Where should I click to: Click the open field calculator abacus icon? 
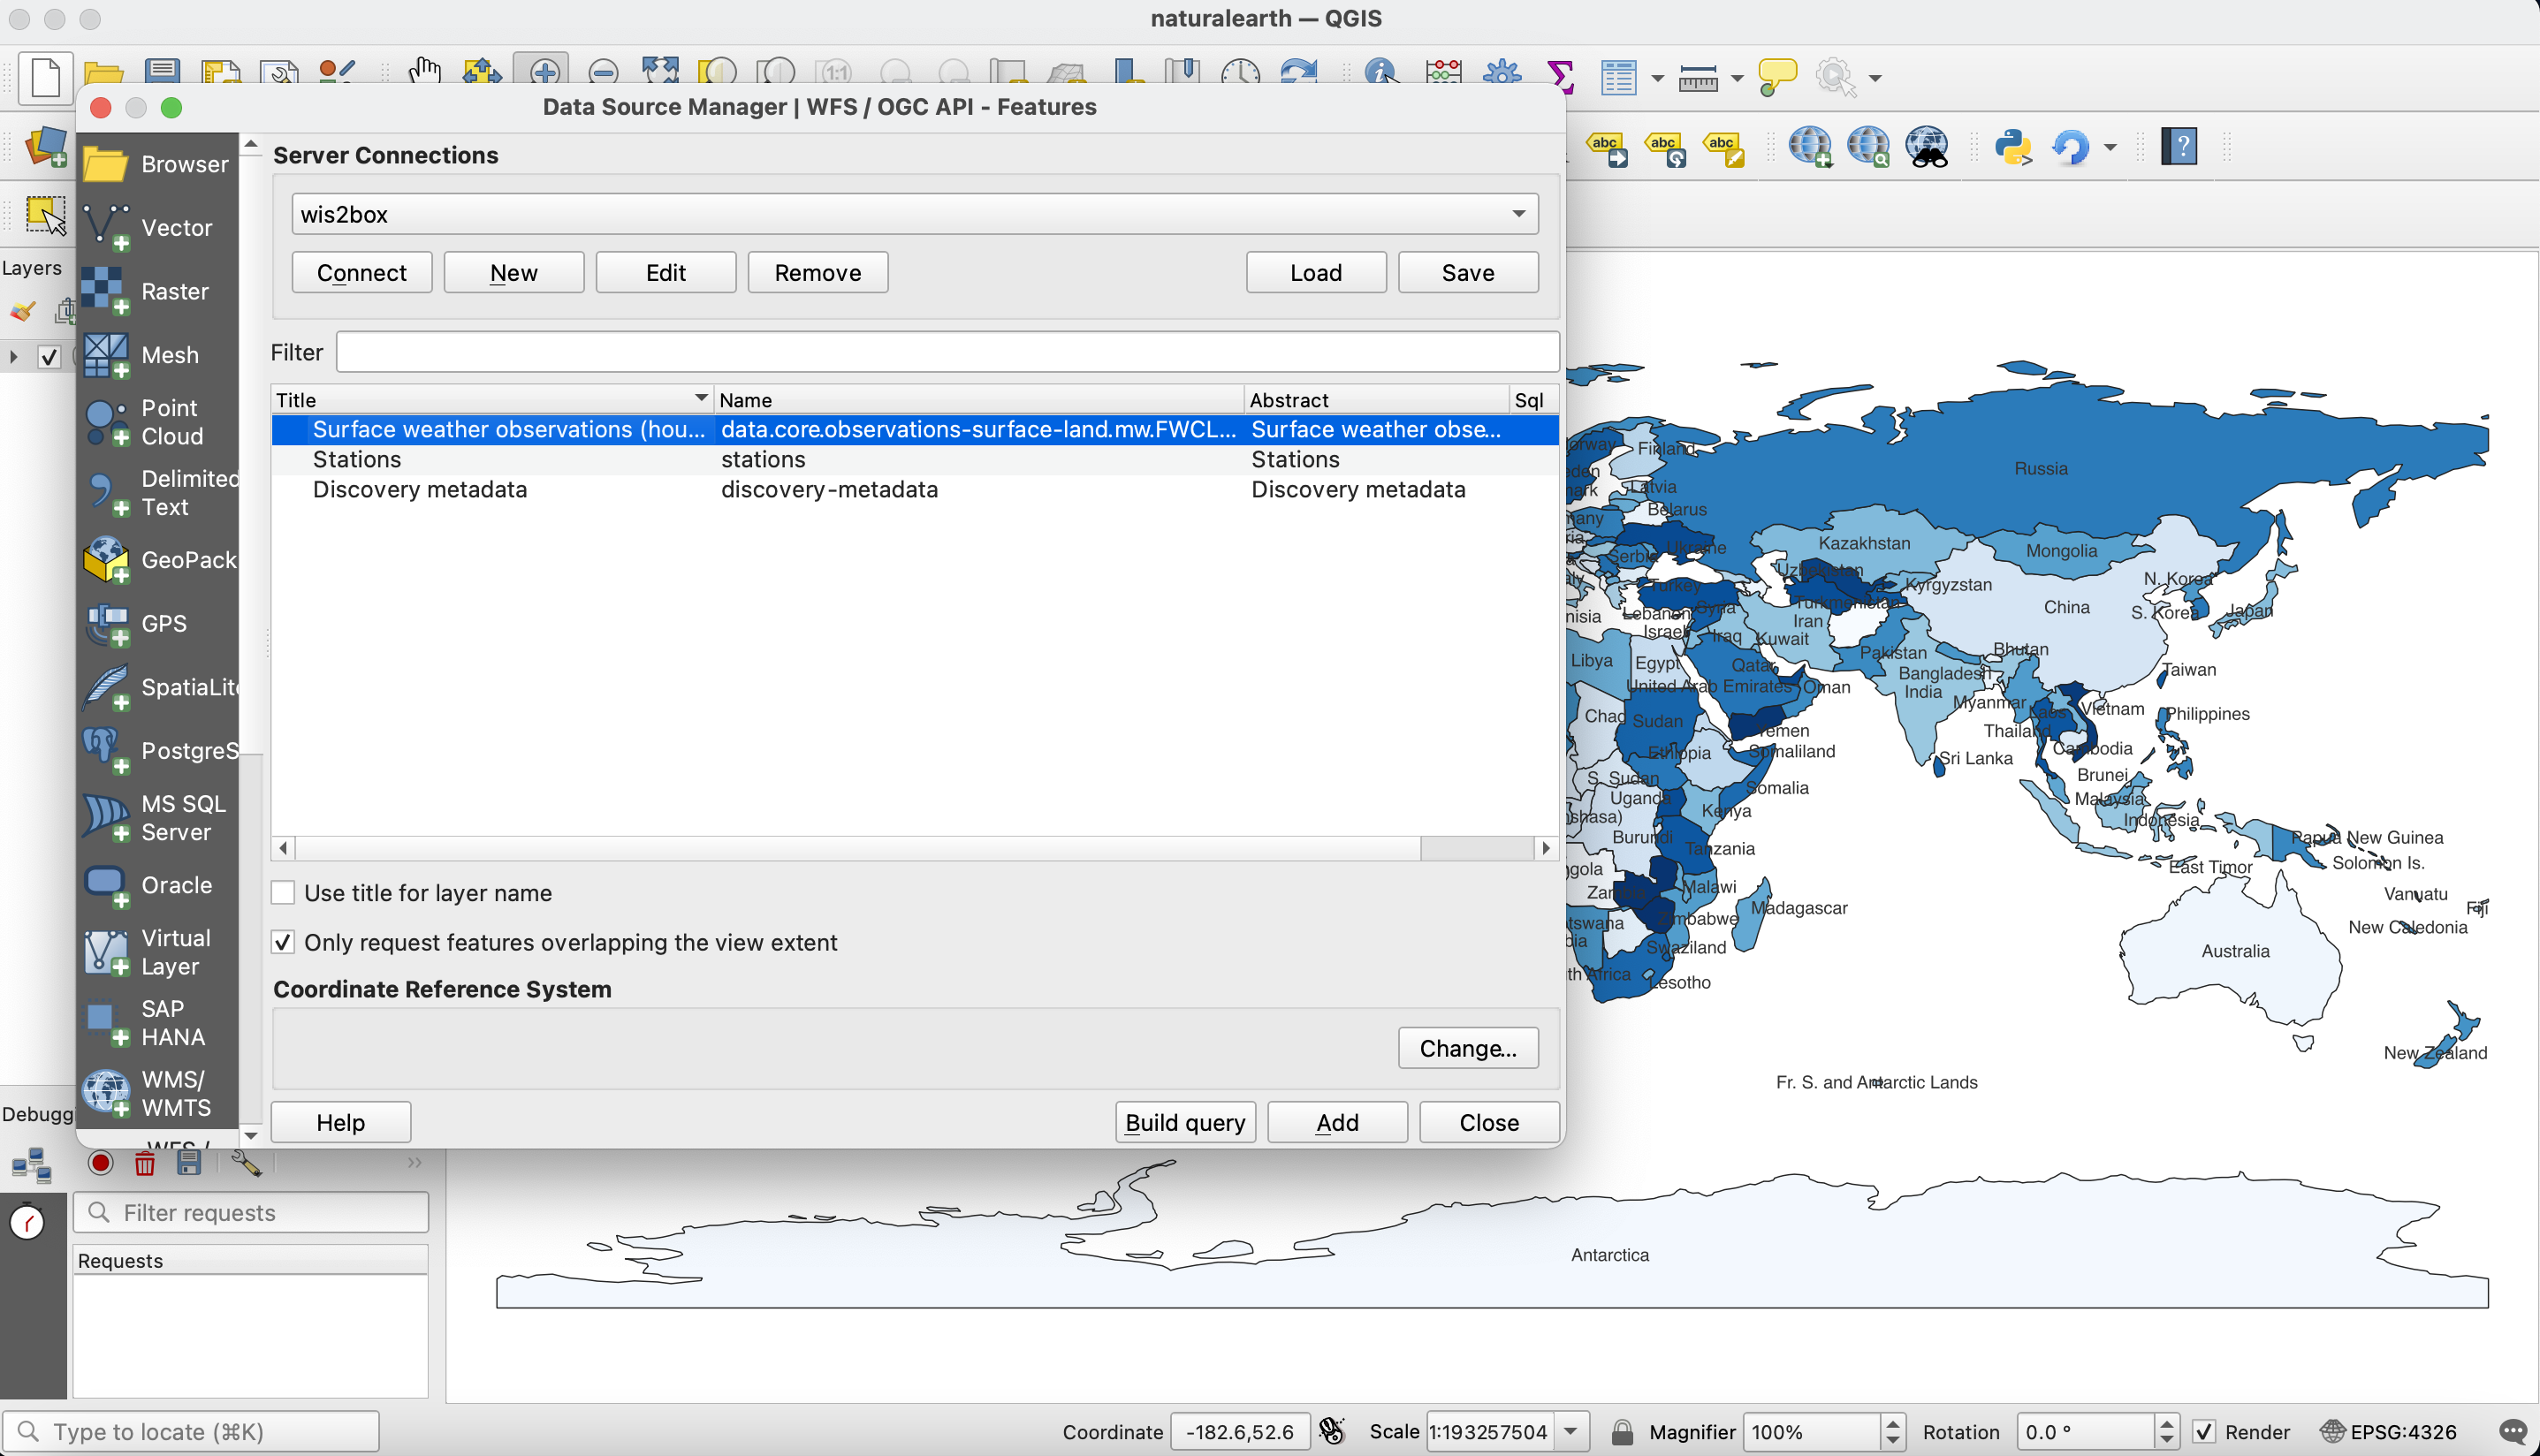1443,76
